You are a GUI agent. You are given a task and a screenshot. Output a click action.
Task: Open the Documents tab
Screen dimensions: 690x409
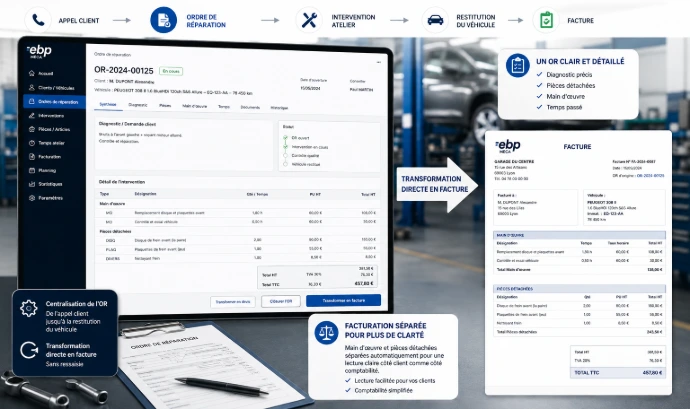tap(250, 107)
